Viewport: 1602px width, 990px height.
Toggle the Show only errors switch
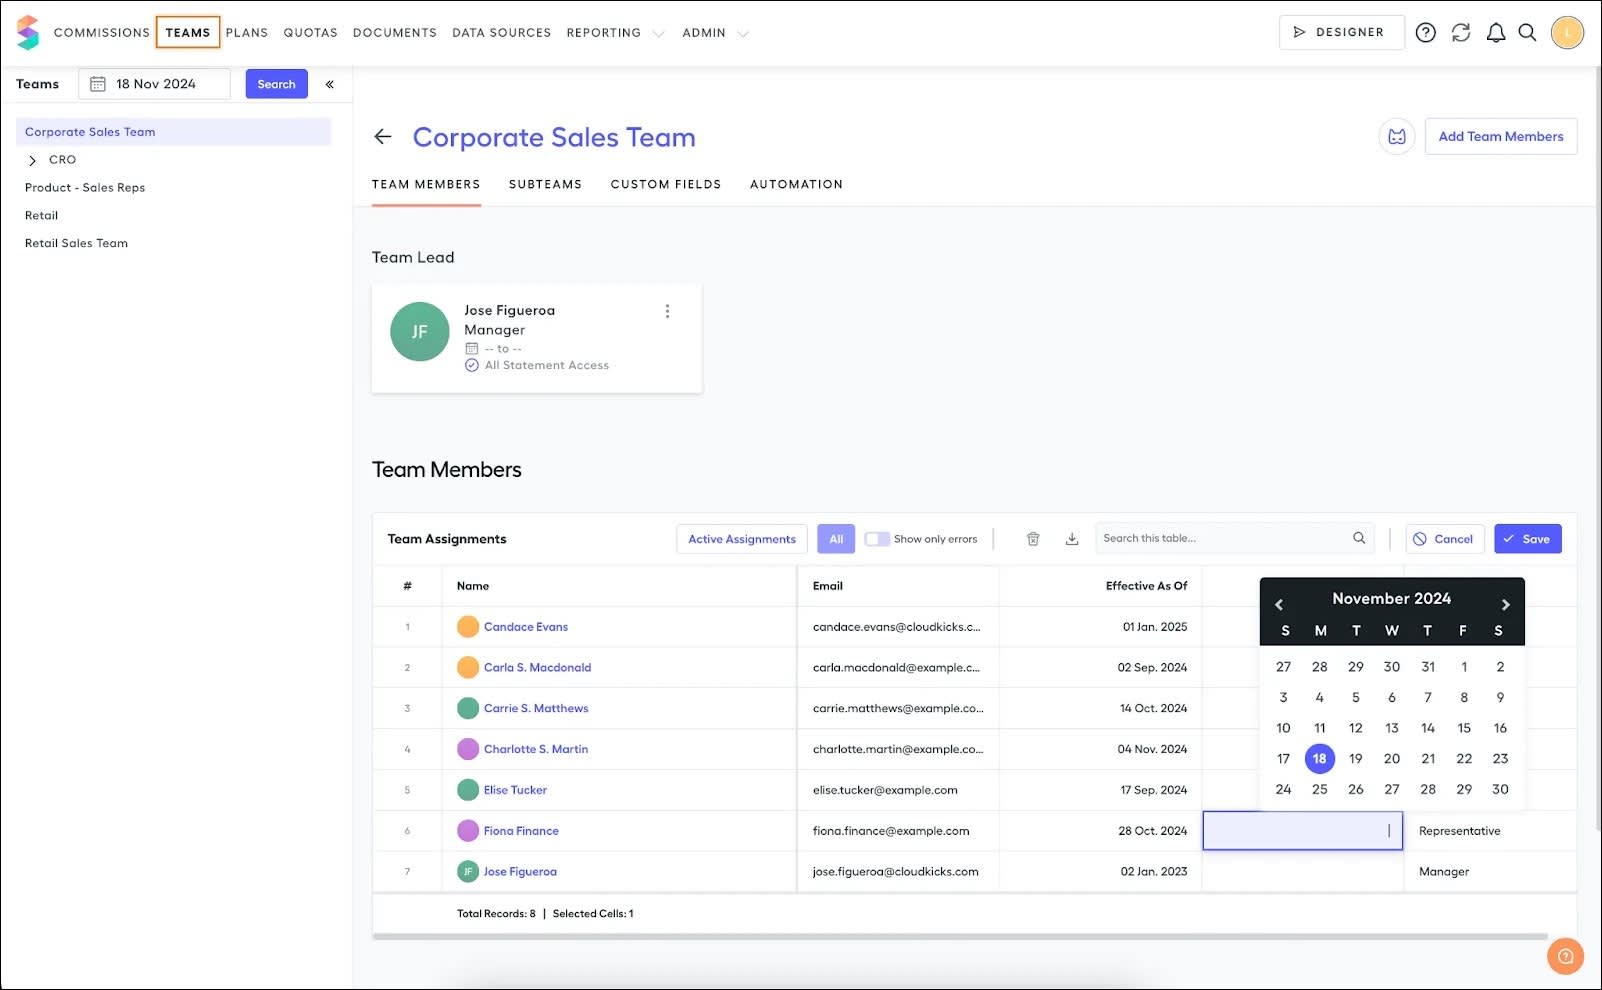[x=877, y=539]
